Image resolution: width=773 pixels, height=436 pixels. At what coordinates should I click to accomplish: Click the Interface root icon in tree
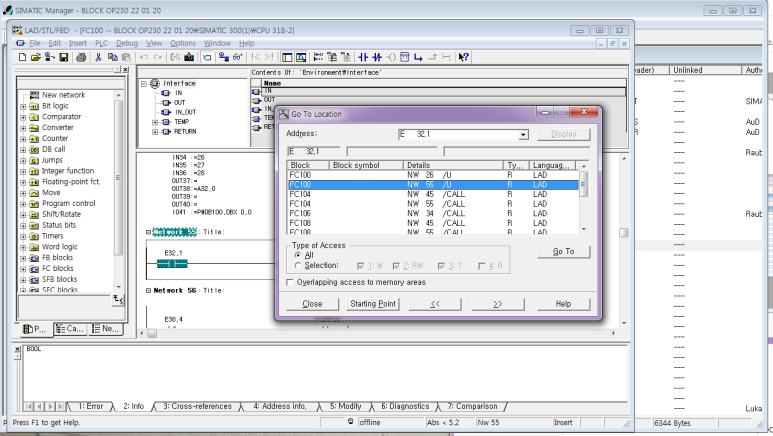(x=154, y=83)
